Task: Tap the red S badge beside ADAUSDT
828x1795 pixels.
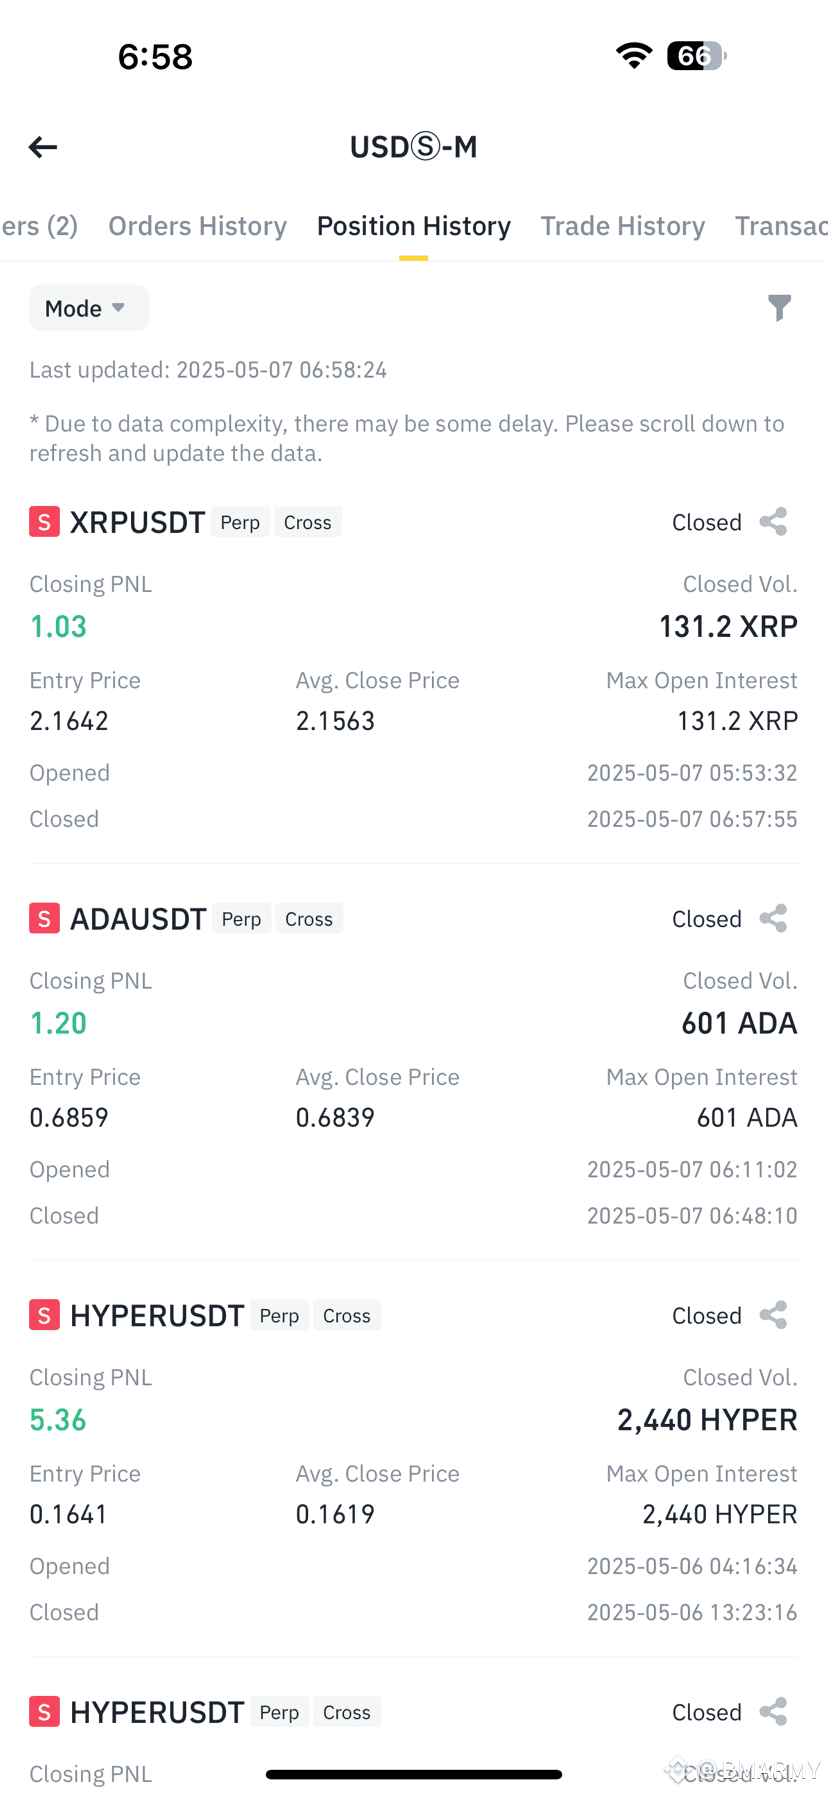Action: click(44, 919)
